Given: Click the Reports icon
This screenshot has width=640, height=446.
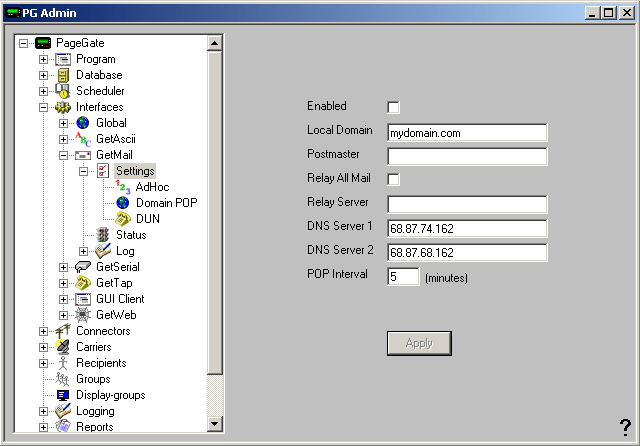Looking at the screenshot, I should (63, 426).
